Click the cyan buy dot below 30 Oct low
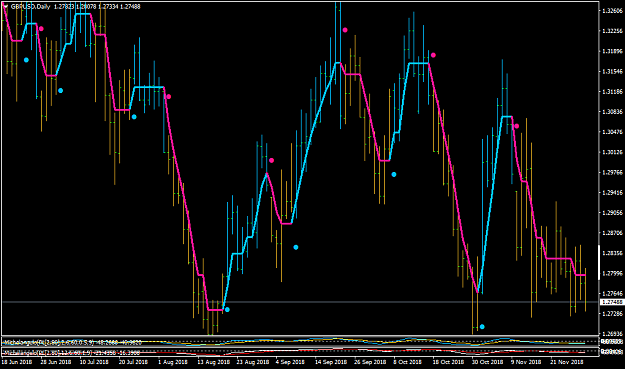Screen dimensions: 625x369 click(x=482, y=327)
